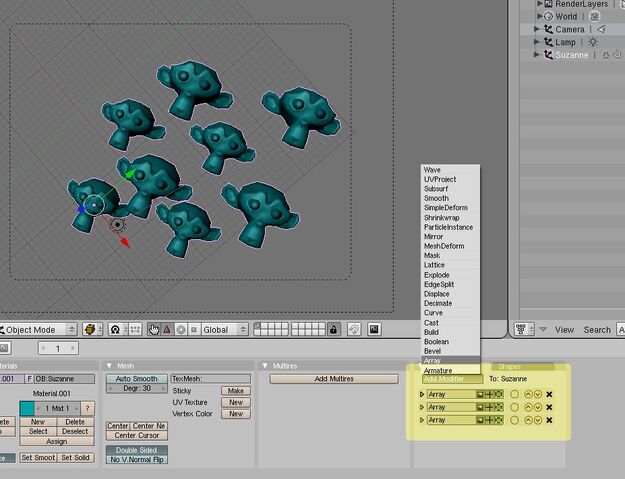Image resolution: width=625 pixels, height=479 pixels.
Task: Click the circle cage toggle on third Array
Action: click(x=515, y=420)
